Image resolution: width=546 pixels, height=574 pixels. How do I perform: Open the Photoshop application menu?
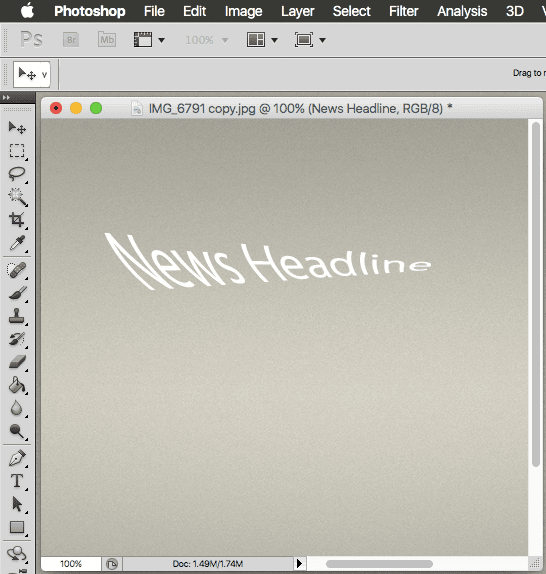[90, 11]
